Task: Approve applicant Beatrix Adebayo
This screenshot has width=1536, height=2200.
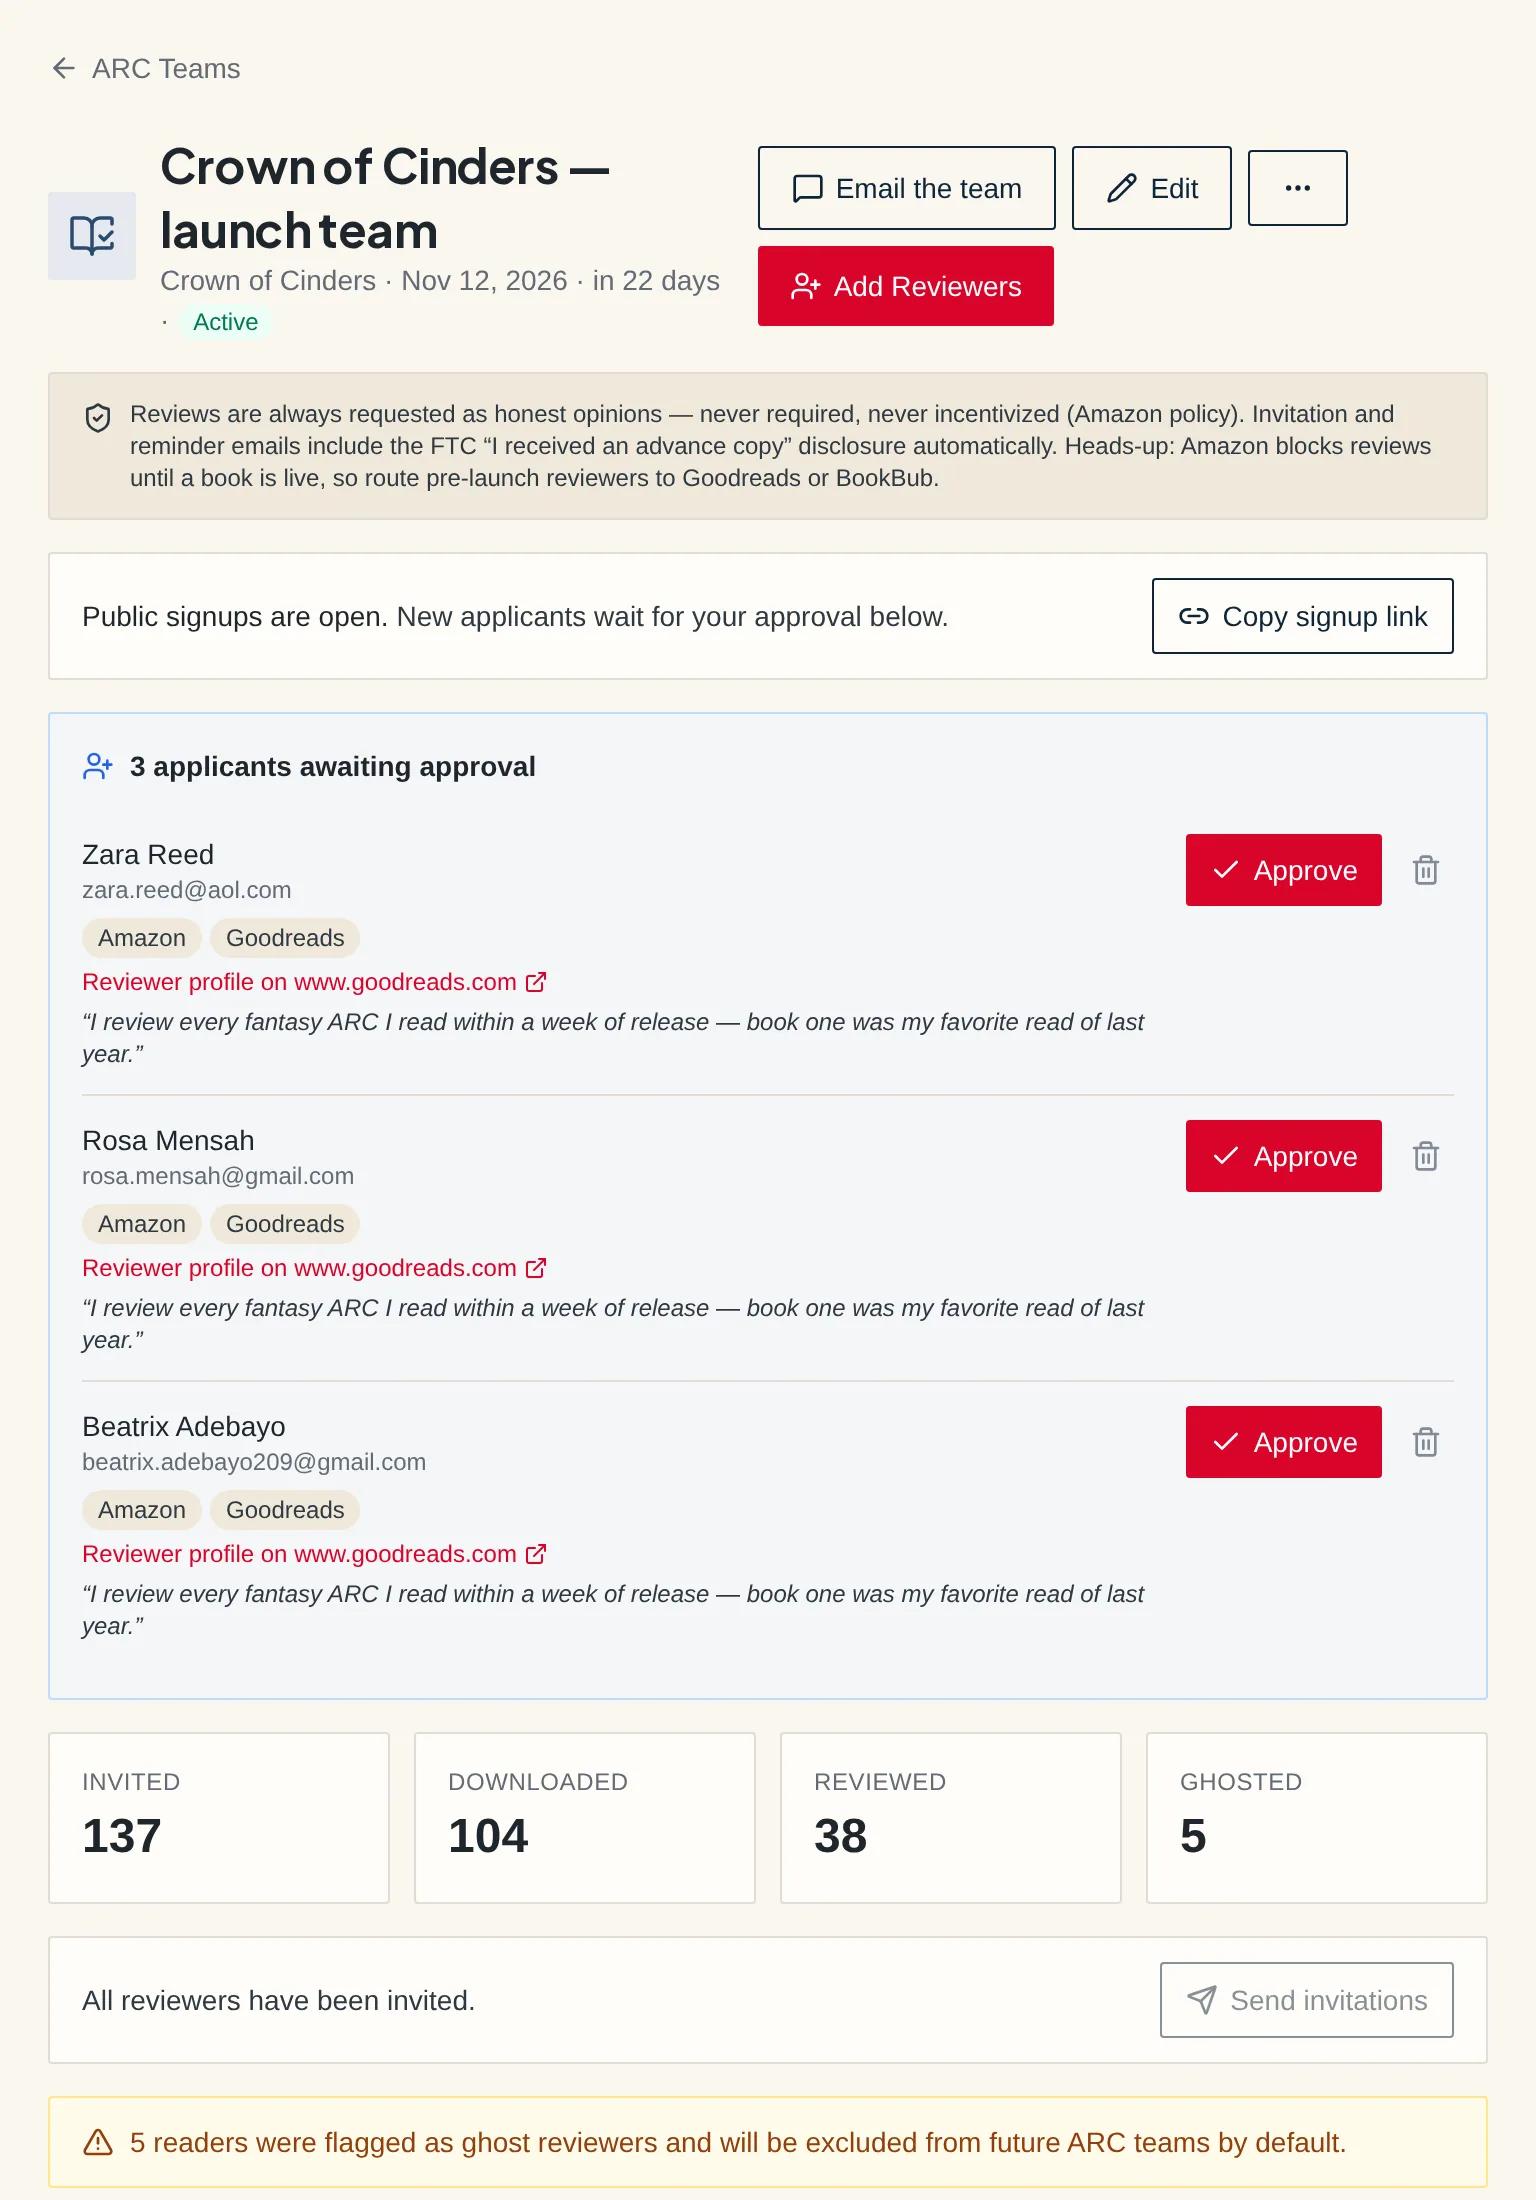Action: 1283,1442
